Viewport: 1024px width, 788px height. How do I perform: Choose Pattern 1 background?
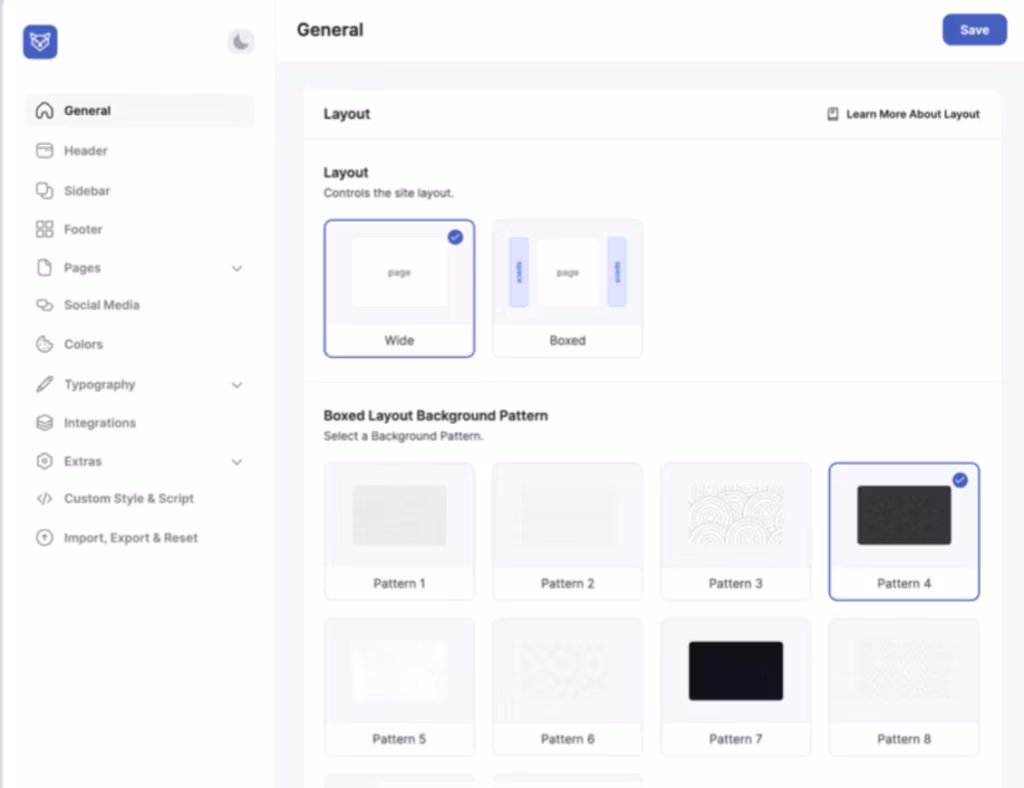pyautogui.click(x=399, y=531)
